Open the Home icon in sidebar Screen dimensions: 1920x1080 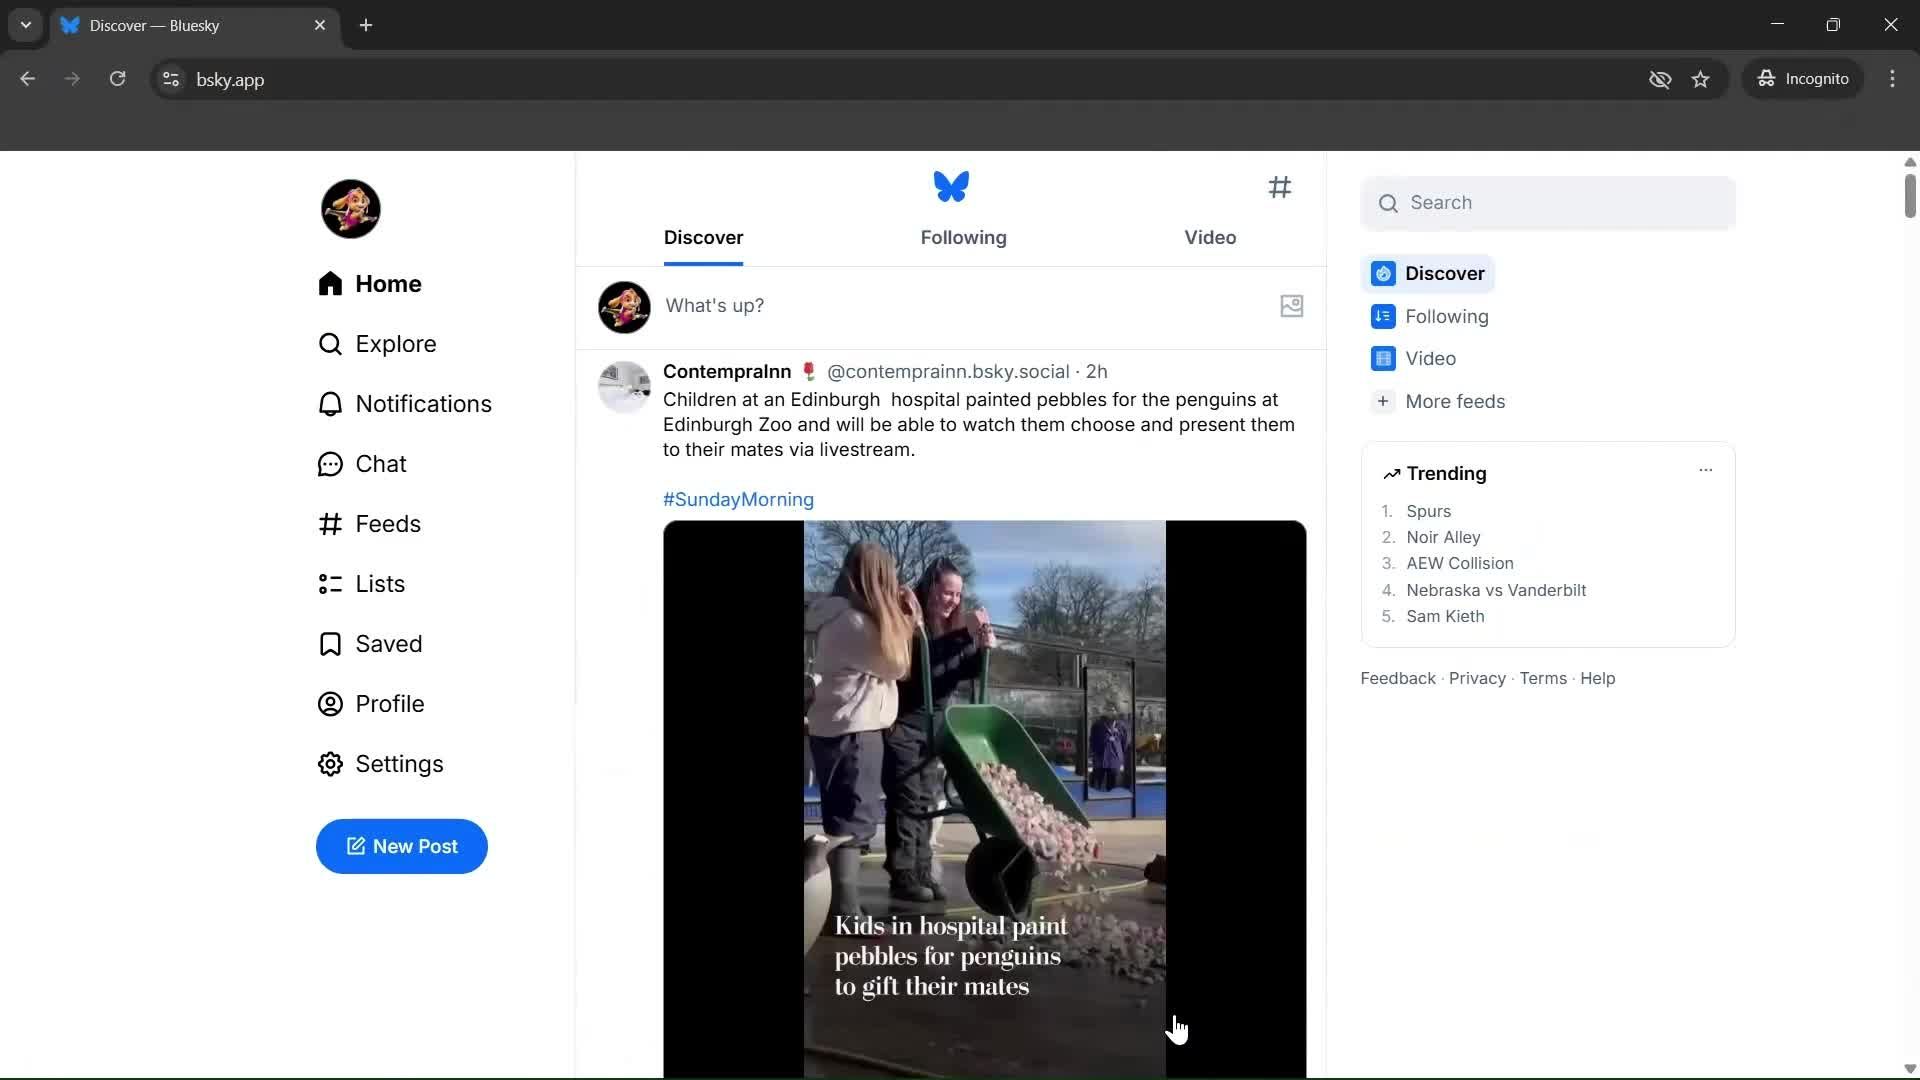(x=330, y=284)
